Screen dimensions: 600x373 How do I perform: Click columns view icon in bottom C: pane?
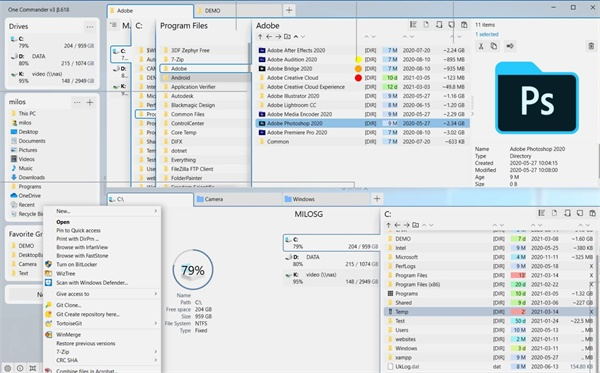click(541, 213)
